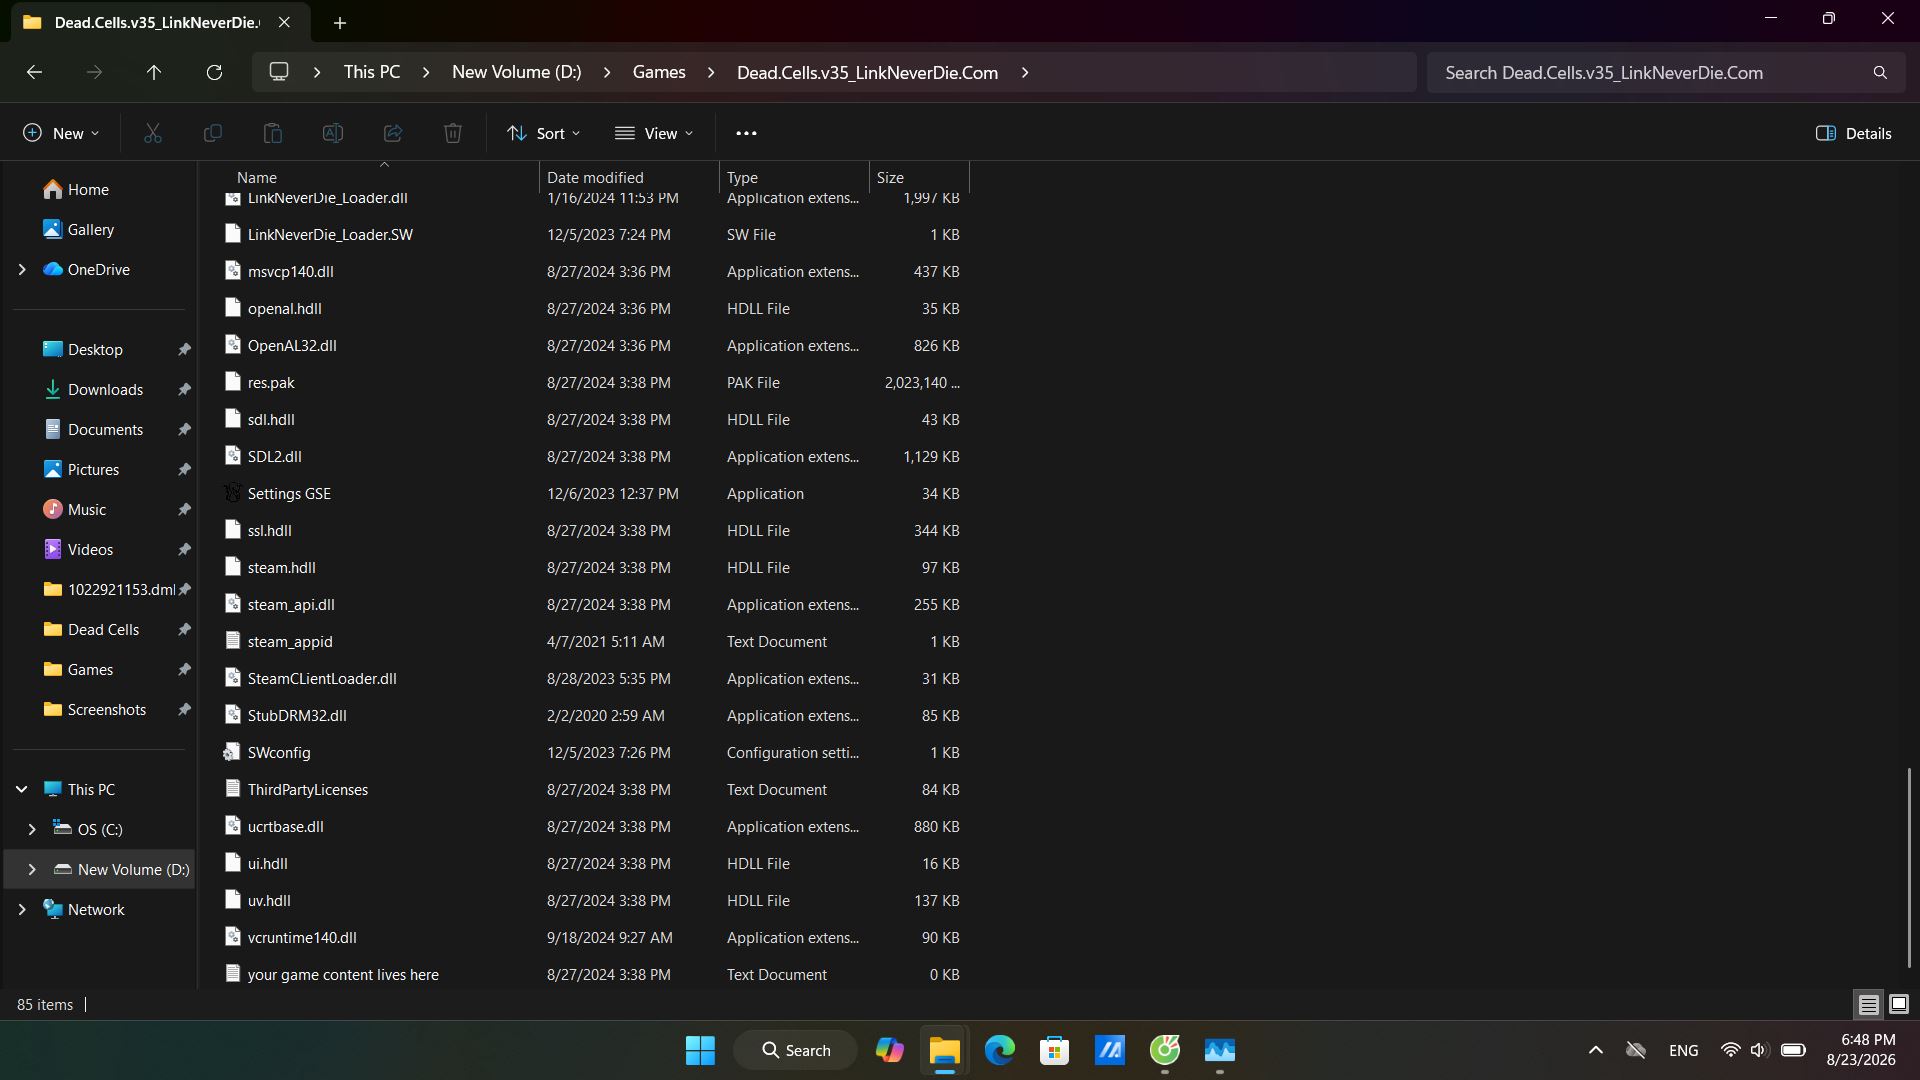Open the New item dropdown
The width and height of the screenshot is (1920, 1080).
click(x=61, y=133)
